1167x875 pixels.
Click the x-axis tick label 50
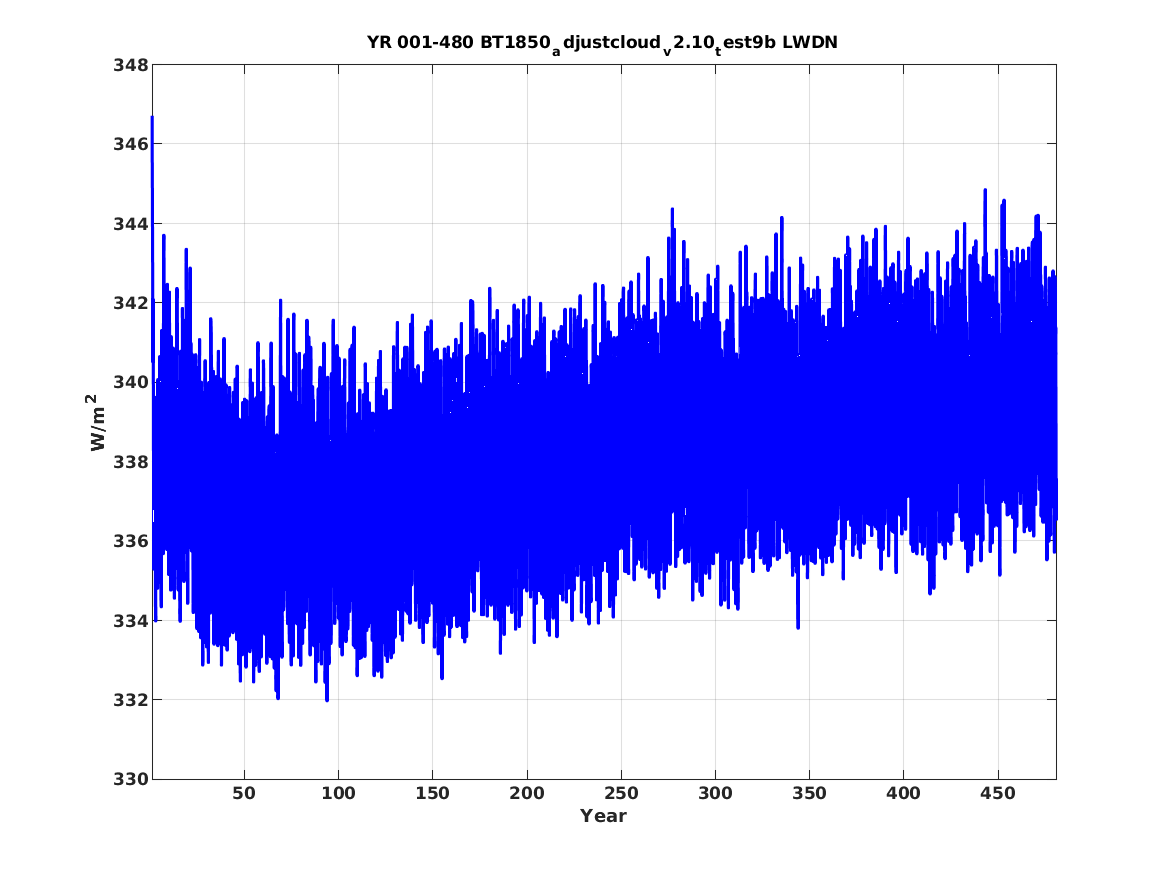click(x=244, y=793)
